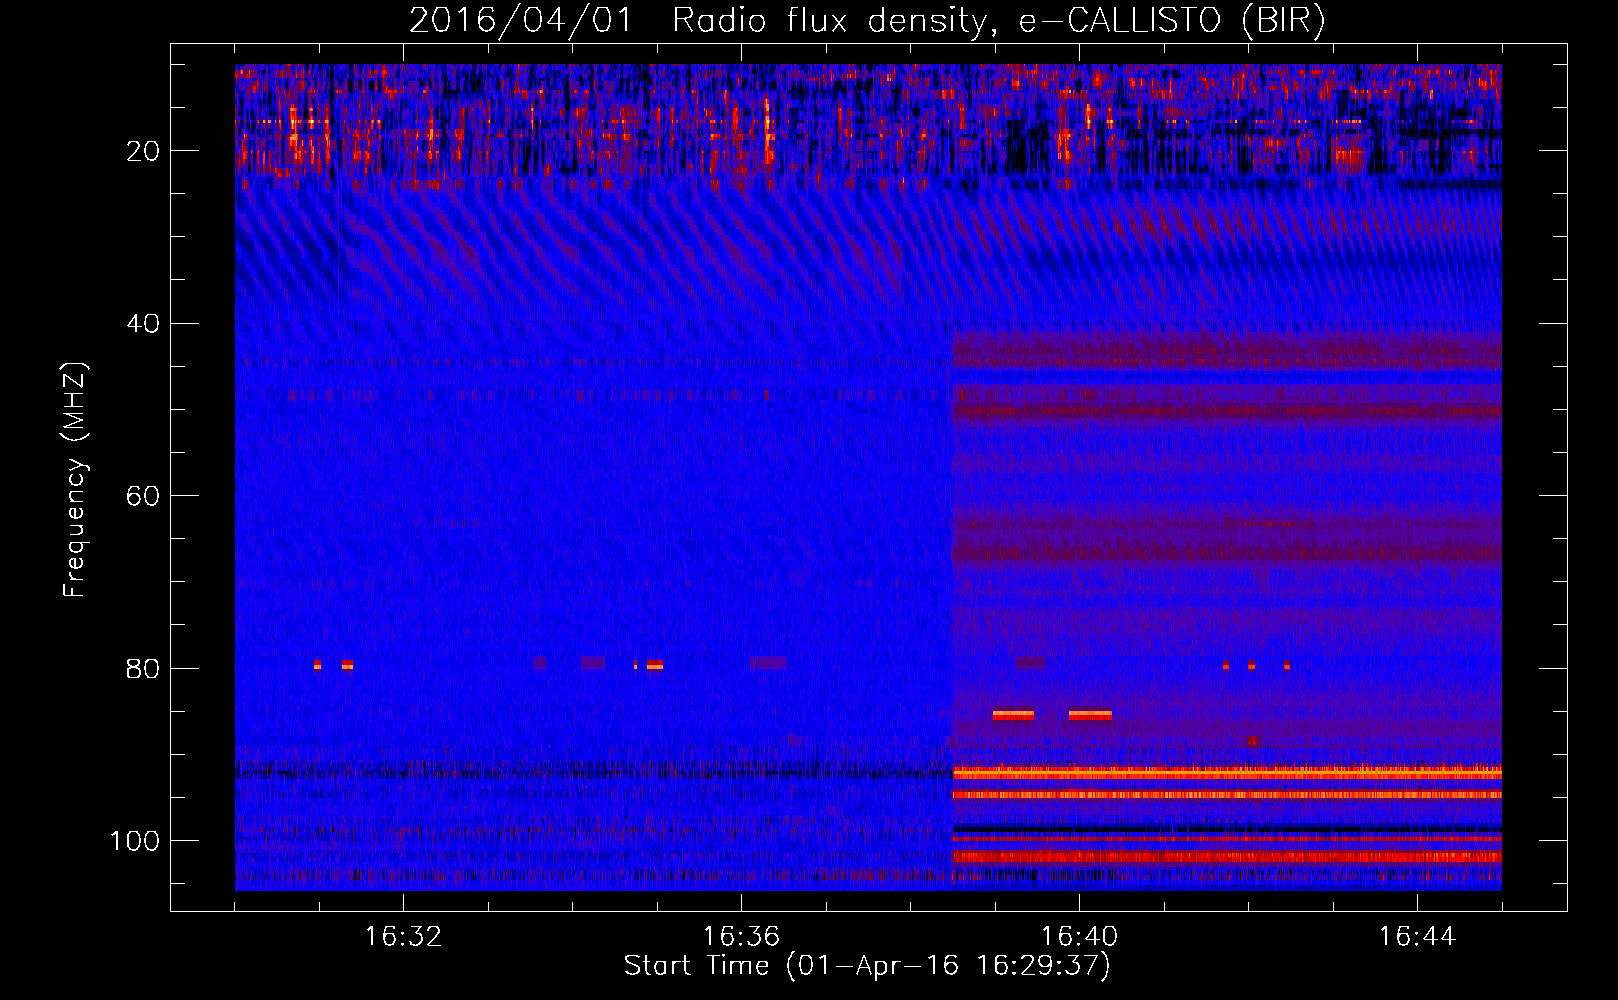Screen dimensions: 1618x1000
Task: Click the '16:32' time tick label
Action: (403, 937)
